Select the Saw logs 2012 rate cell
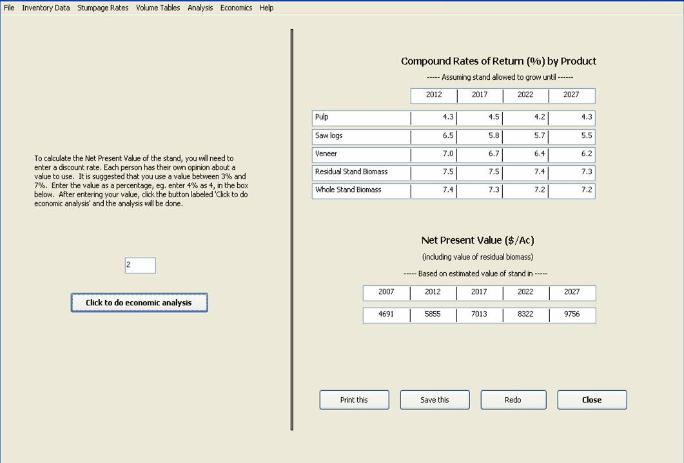The height and width of the screenshot is (463, 684). coord(434,136)
